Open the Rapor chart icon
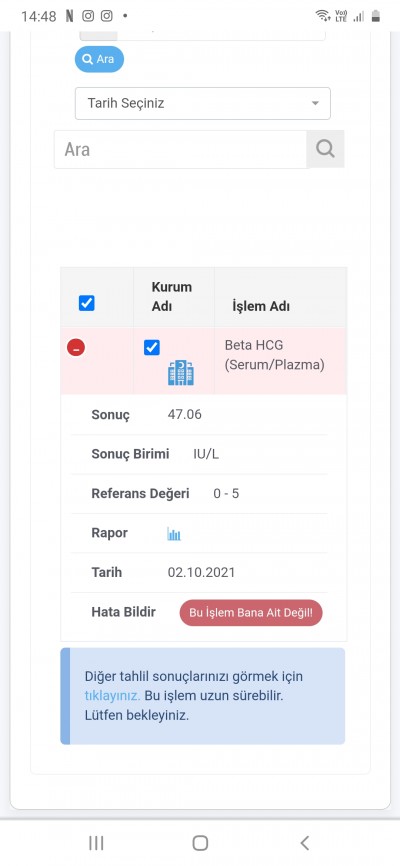The image size is (400, 866). [x=174, y=534]
